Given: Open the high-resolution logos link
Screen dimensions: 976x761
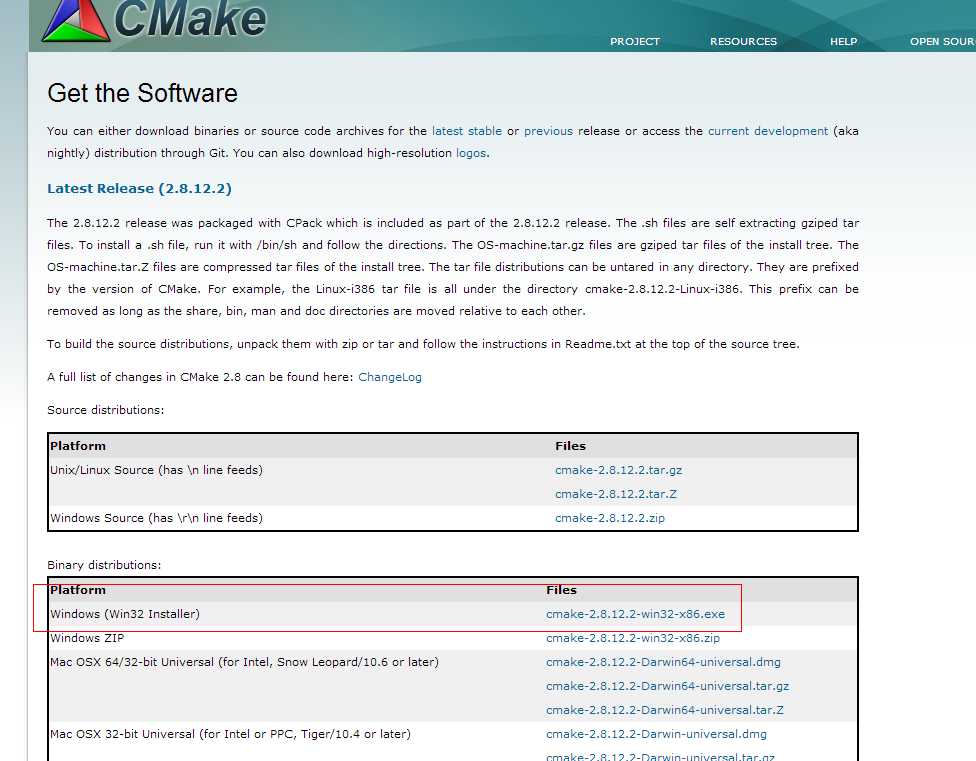Looking at the screenshot, I should (x=471, y=153).
